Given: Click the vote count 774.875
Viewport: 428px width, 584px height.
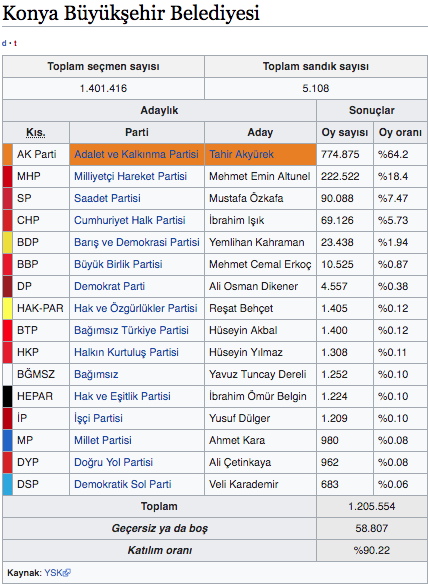Looking at the screenshot, I should (x=340, y=154).
